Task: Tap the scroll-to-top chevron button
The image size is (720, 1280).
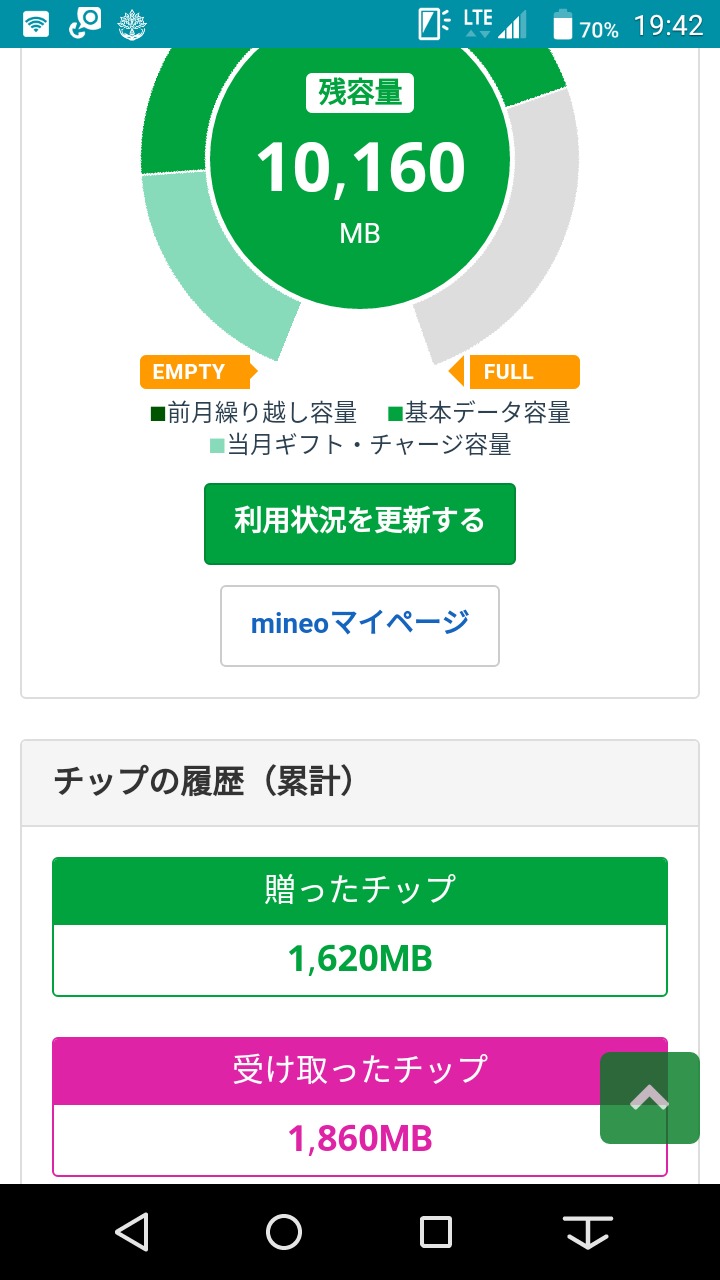Action: click(649, 1098)
